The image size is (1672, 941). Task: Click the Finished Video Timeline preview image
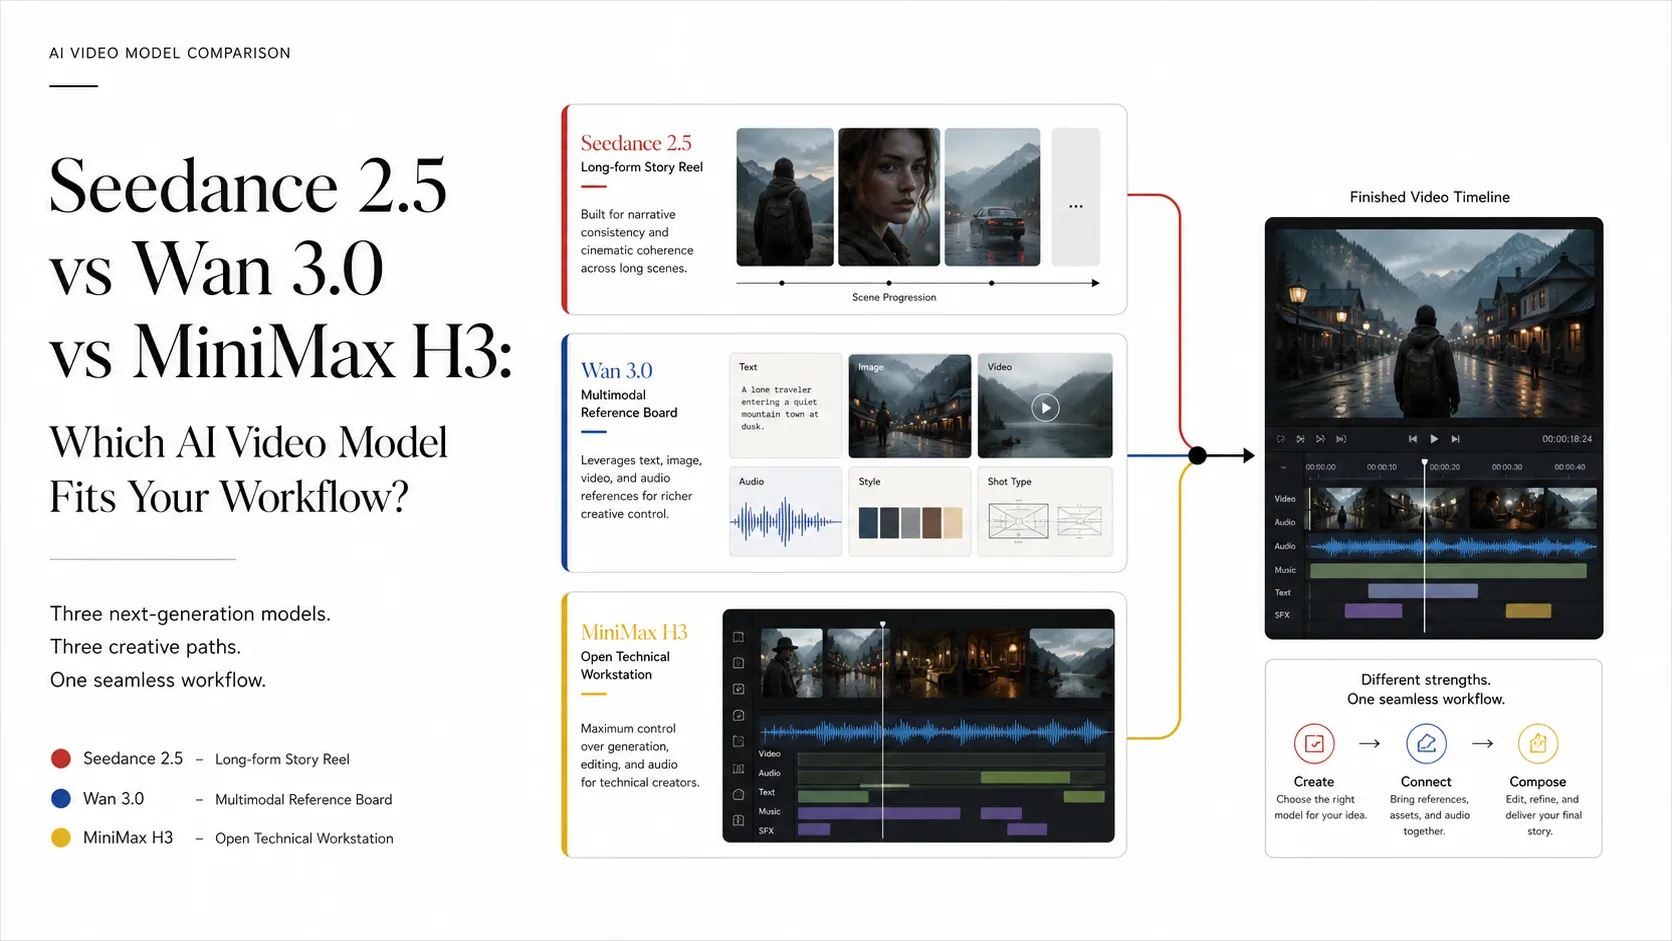(x=1434, y=323)
